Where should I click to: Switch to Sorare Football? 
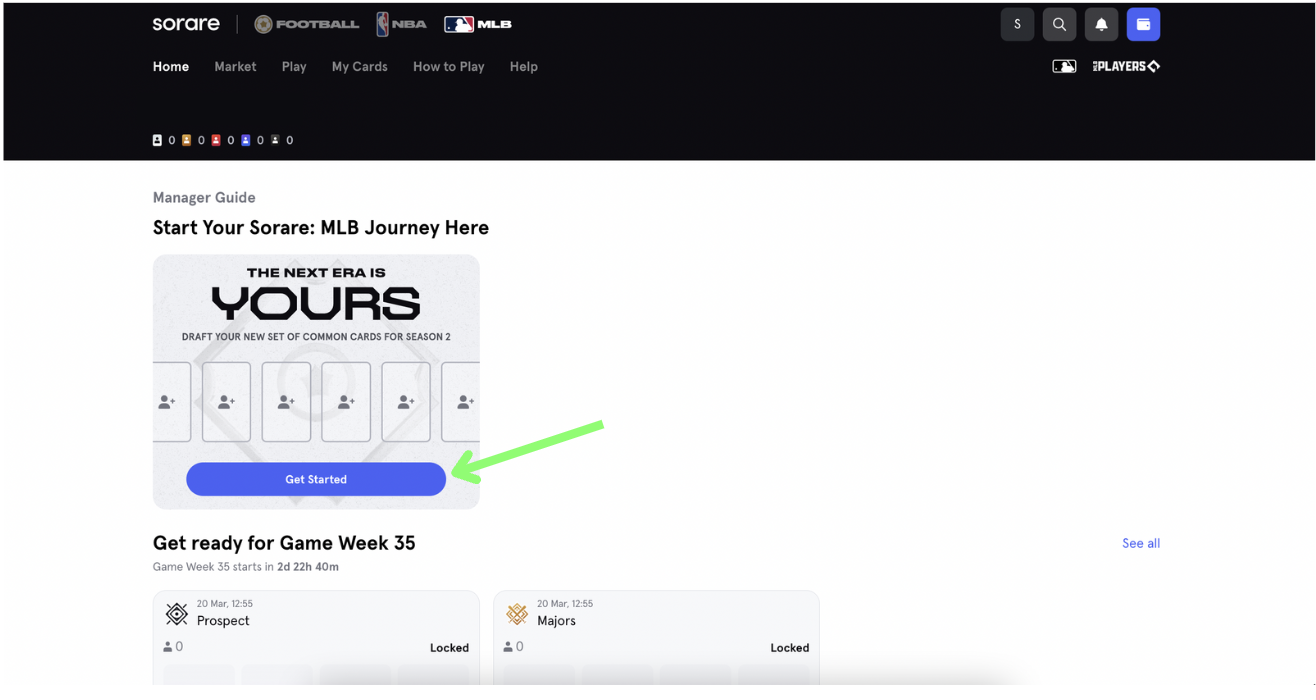[x=306, y=24]
